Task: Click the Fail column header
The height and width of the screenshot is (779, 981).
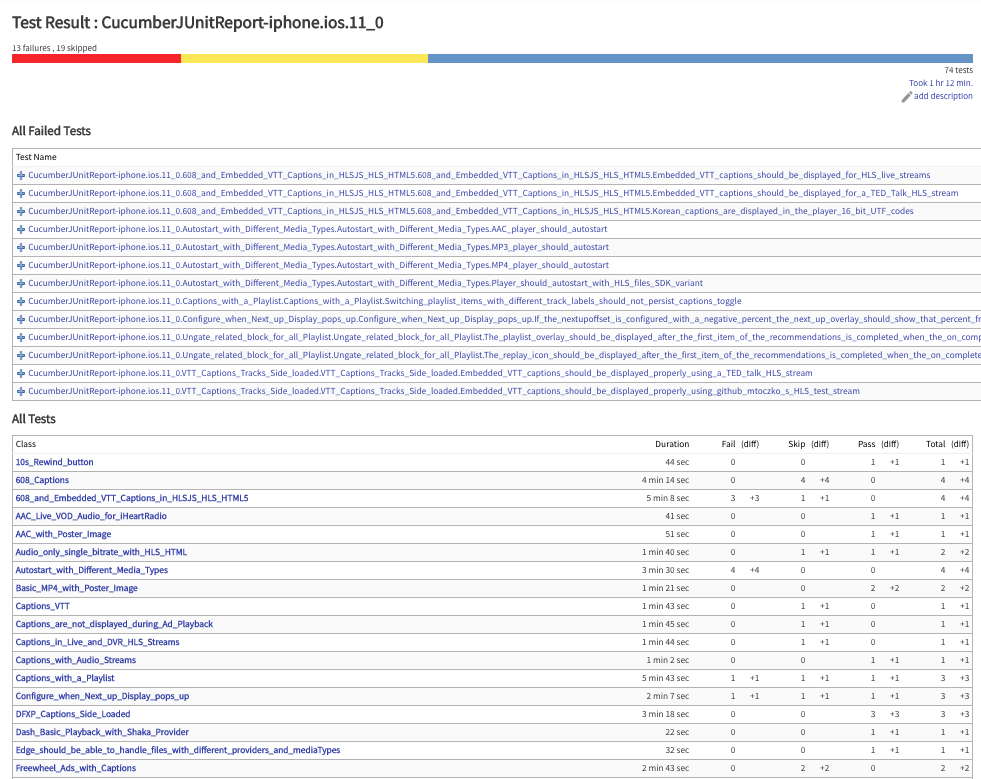Action: click(x=728, y=444)
